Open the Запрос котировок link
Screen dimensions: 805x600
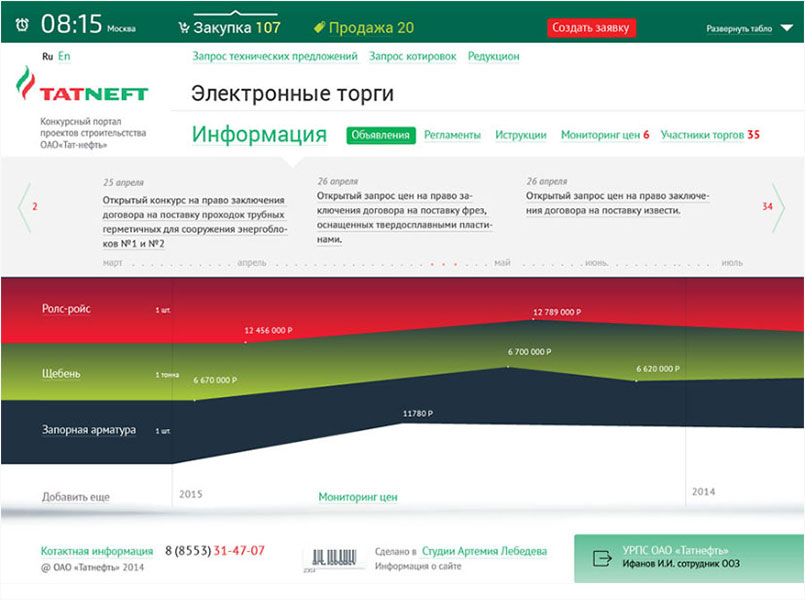[412, 57]
